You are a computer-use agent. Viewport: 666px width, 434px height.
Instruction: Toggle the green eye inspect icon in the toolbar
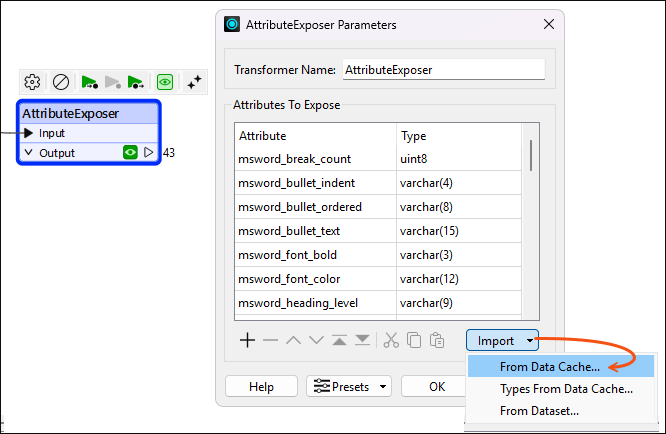click(165, 82)
